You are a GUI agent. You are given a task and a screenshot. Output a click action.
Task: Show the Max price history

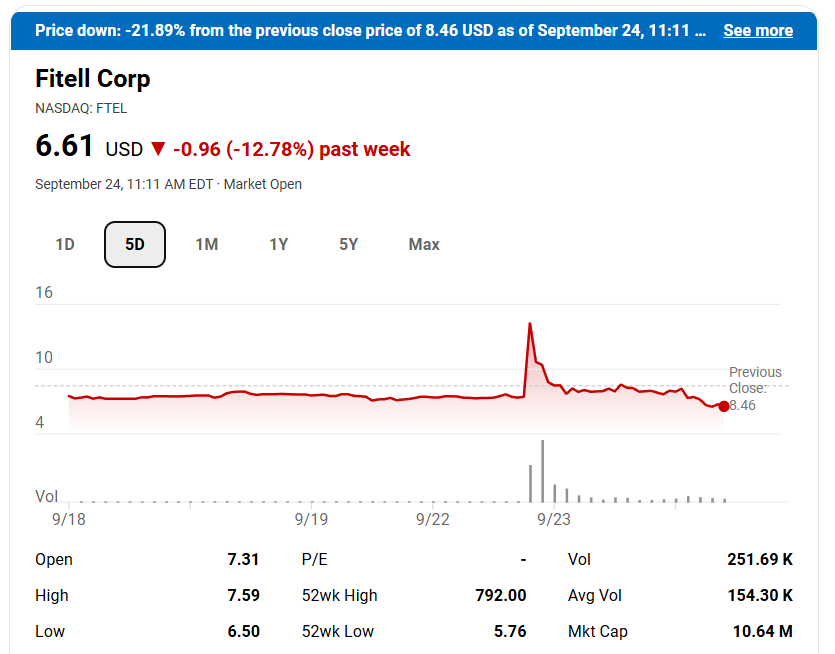(424, 244)
